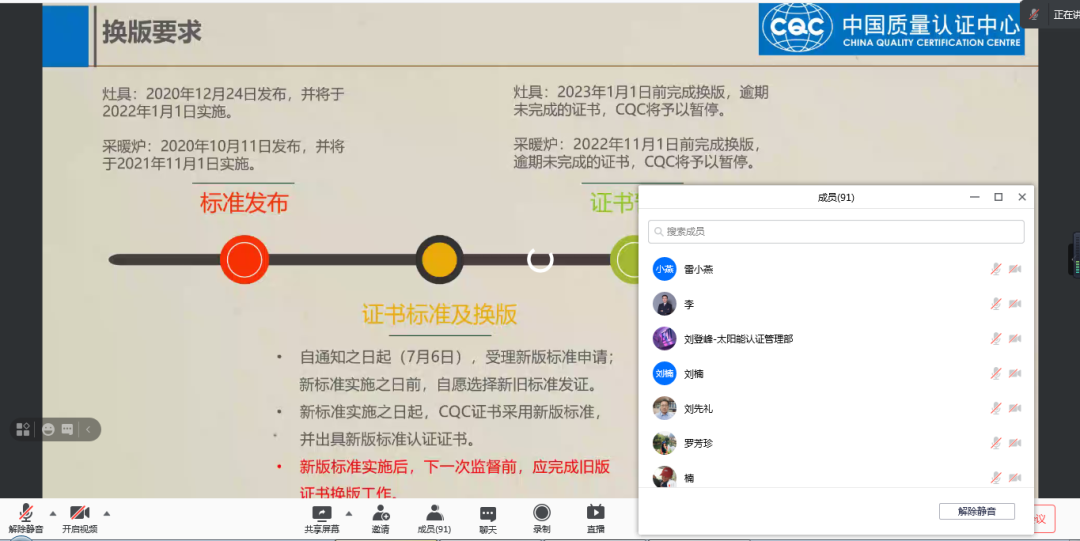Image resolution: width=1080 pixels, height=541 pixels.
Task: Click camera-off icon for 刘先礼
Action: [x=1015, y=408]
